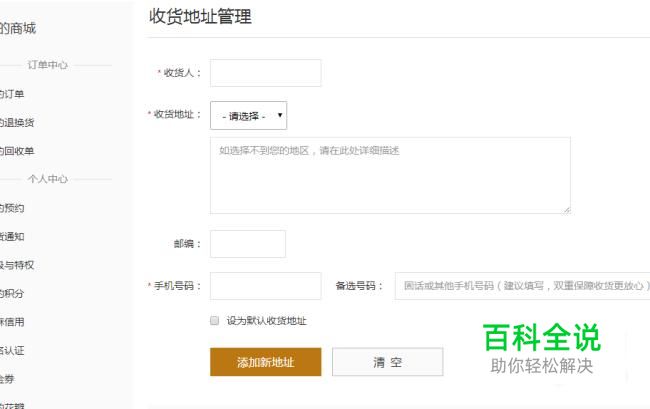Click the 设为默认收货地址 label text
This screenshot has width=650, height=409.
pos(267,321)
